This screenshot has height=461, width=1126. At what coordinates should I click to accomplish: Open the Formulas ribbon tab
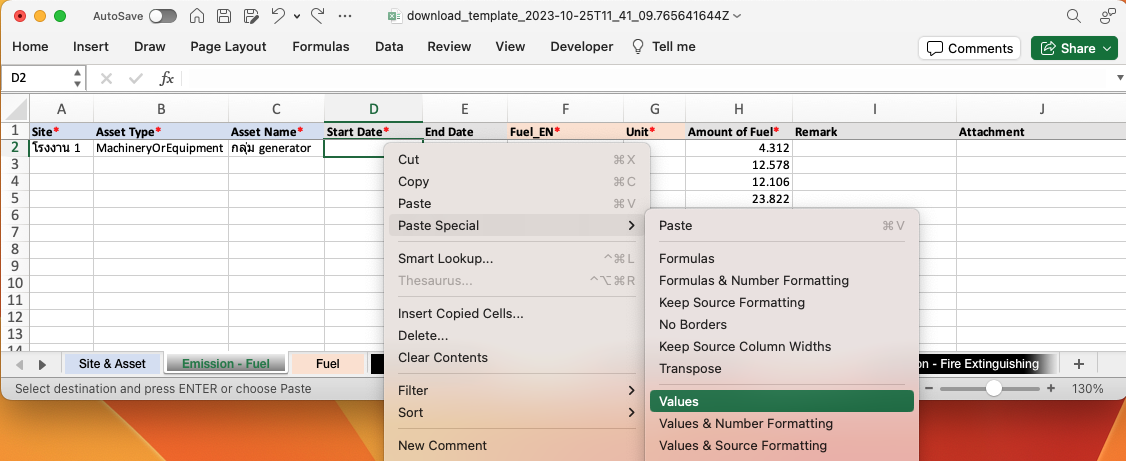click(x=320, y=47)
